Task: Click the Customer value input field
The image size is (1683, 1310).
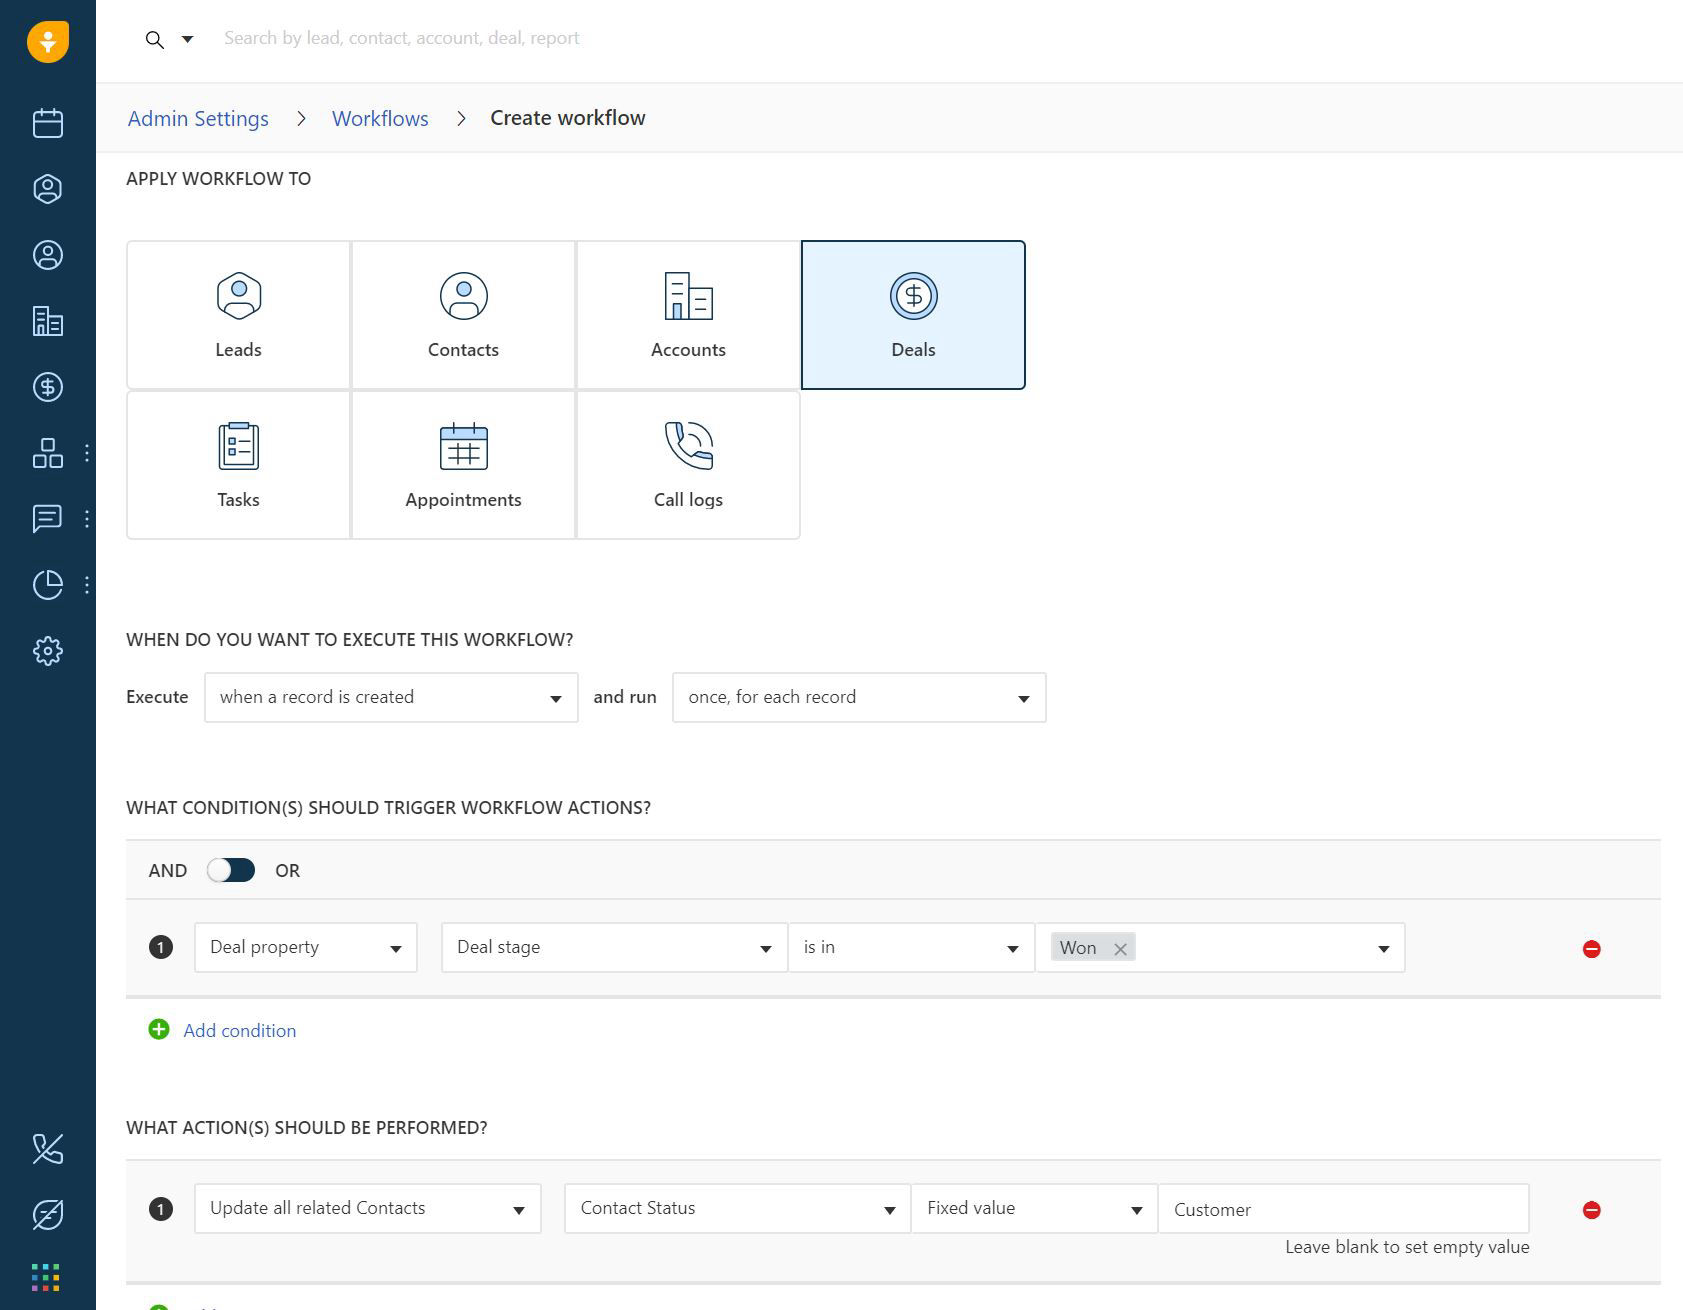Action: 1343,1209
